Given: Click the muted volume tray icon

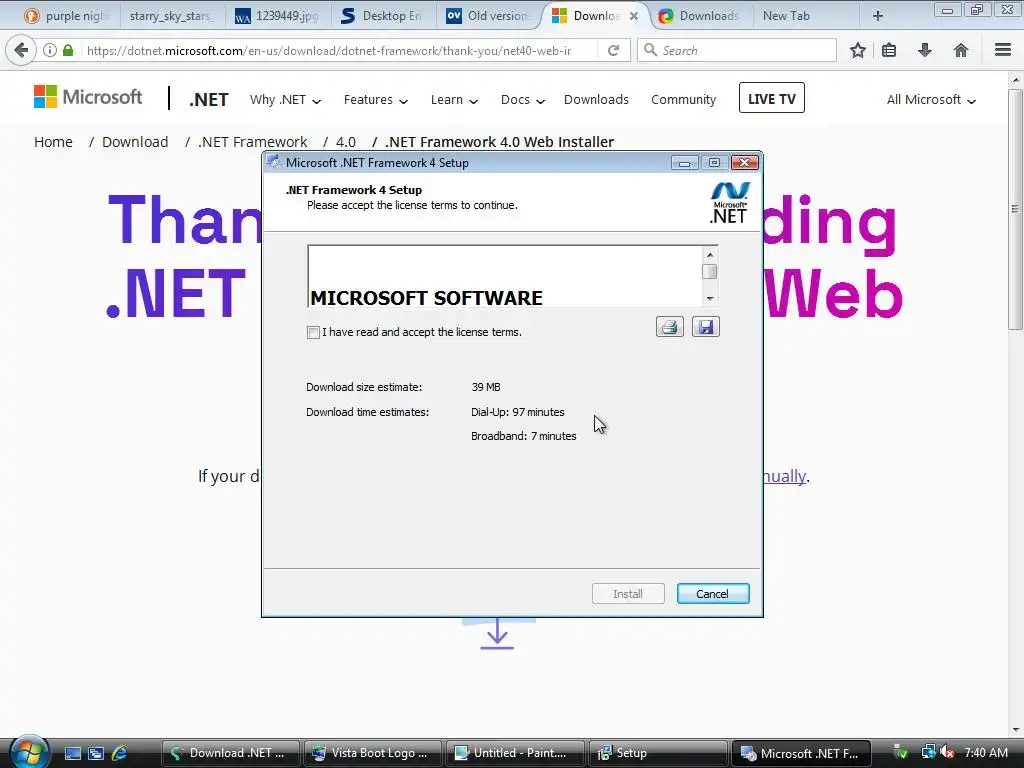Looking at the screenshot, I should click(x=947, y=752).
